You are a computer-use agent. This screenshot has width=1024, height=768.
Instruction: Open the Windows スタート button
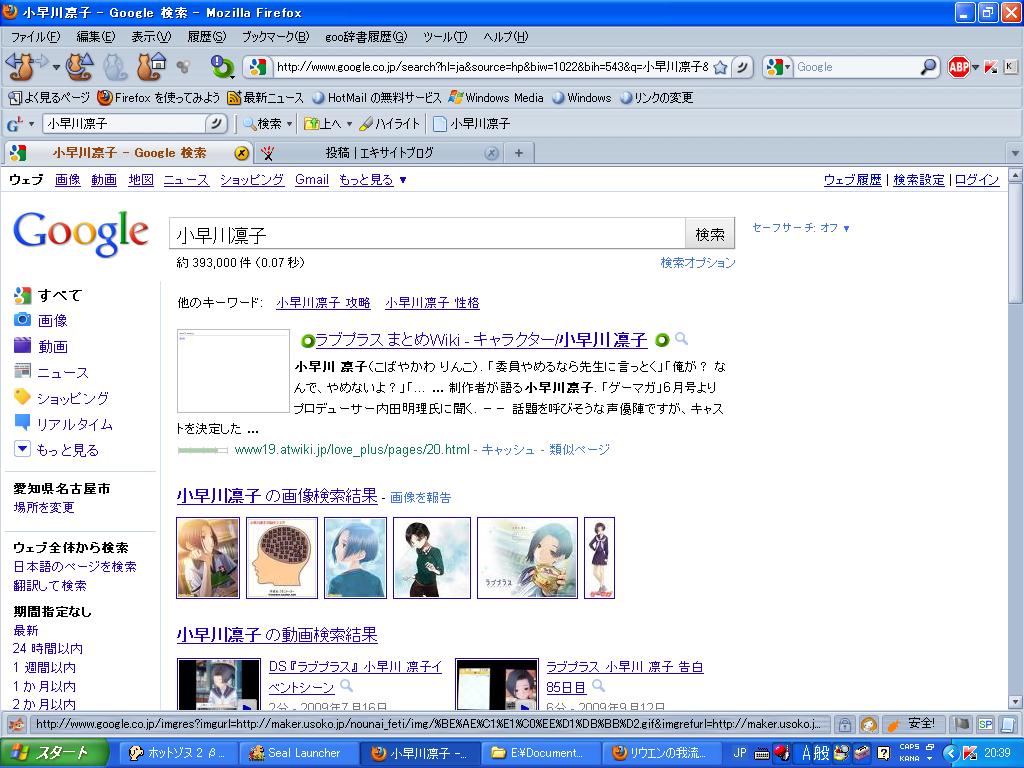click(x=54, y=753)
